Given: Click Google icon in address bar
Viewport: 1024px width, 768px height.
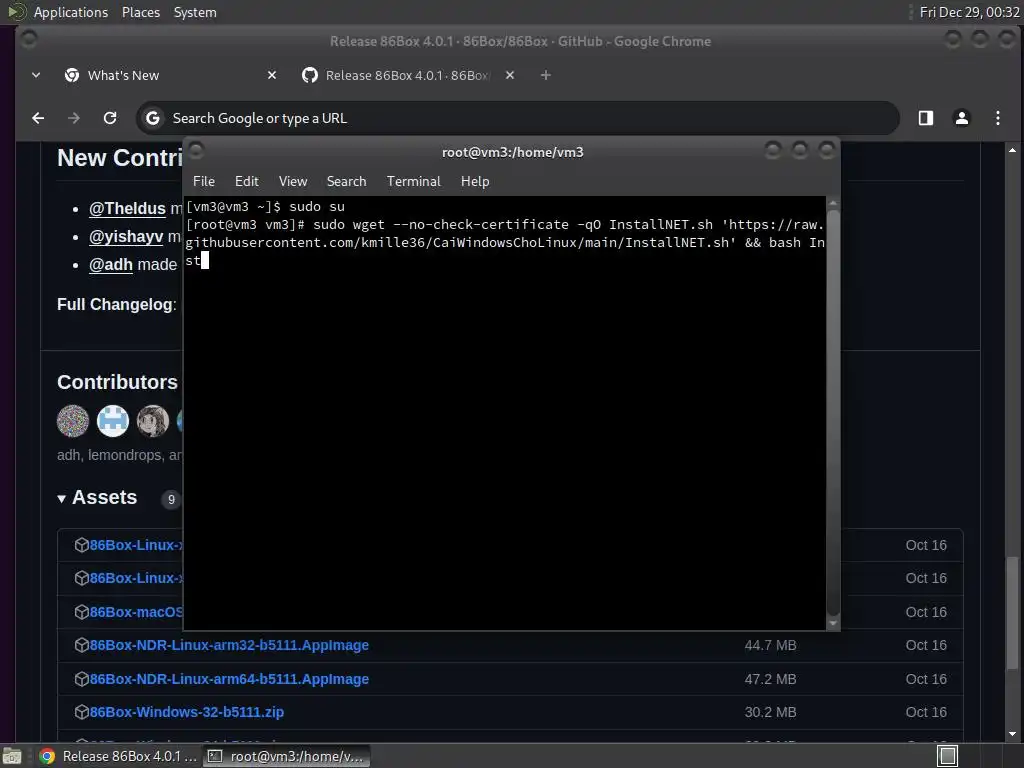Looking at the screenshot, I should tap(153, 118).
